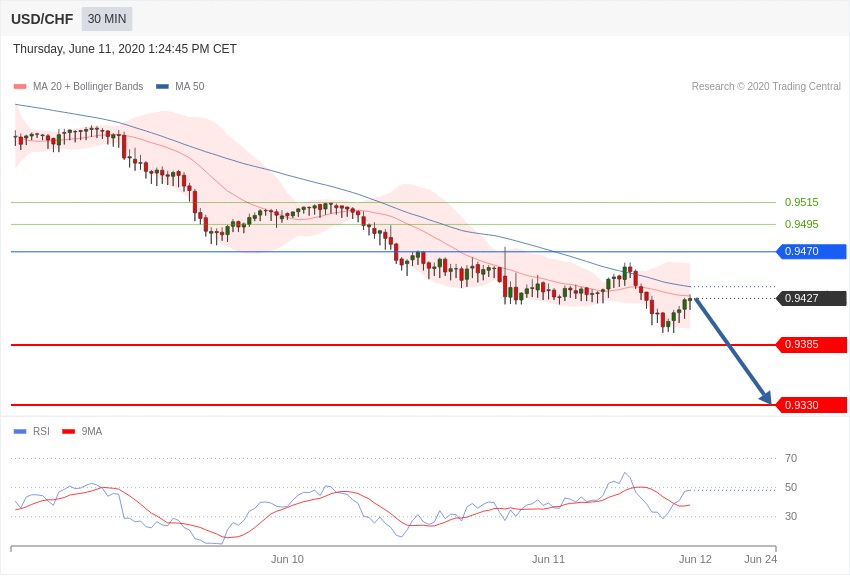This screenshot has height=576, width=850.
Task: Select the Jun 12 axis label
Action: (695, 559)
